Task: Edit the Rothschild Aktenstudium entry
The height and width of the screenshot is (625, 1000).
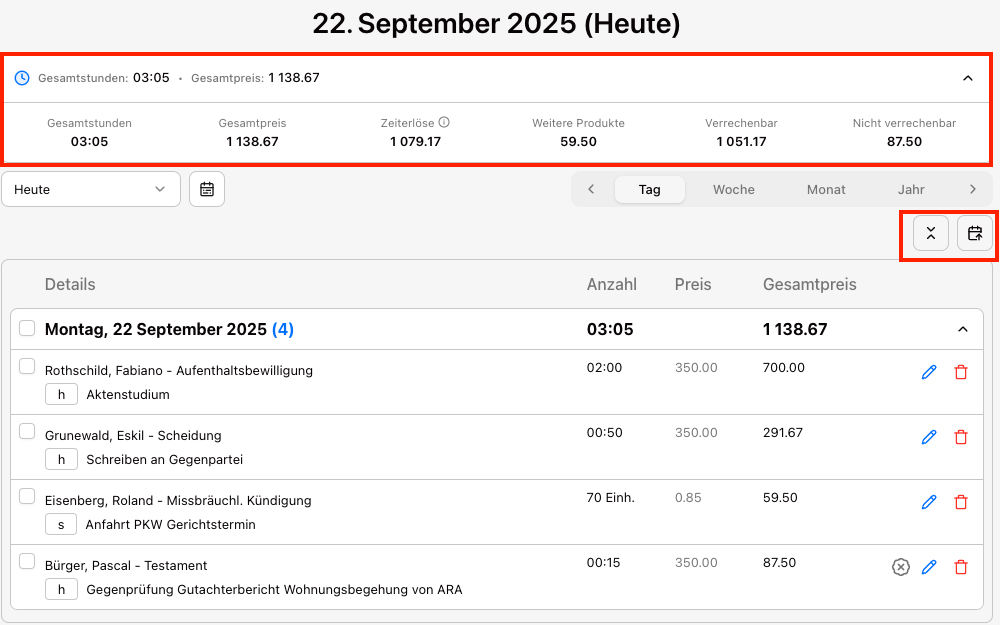Action: point(929,372)
